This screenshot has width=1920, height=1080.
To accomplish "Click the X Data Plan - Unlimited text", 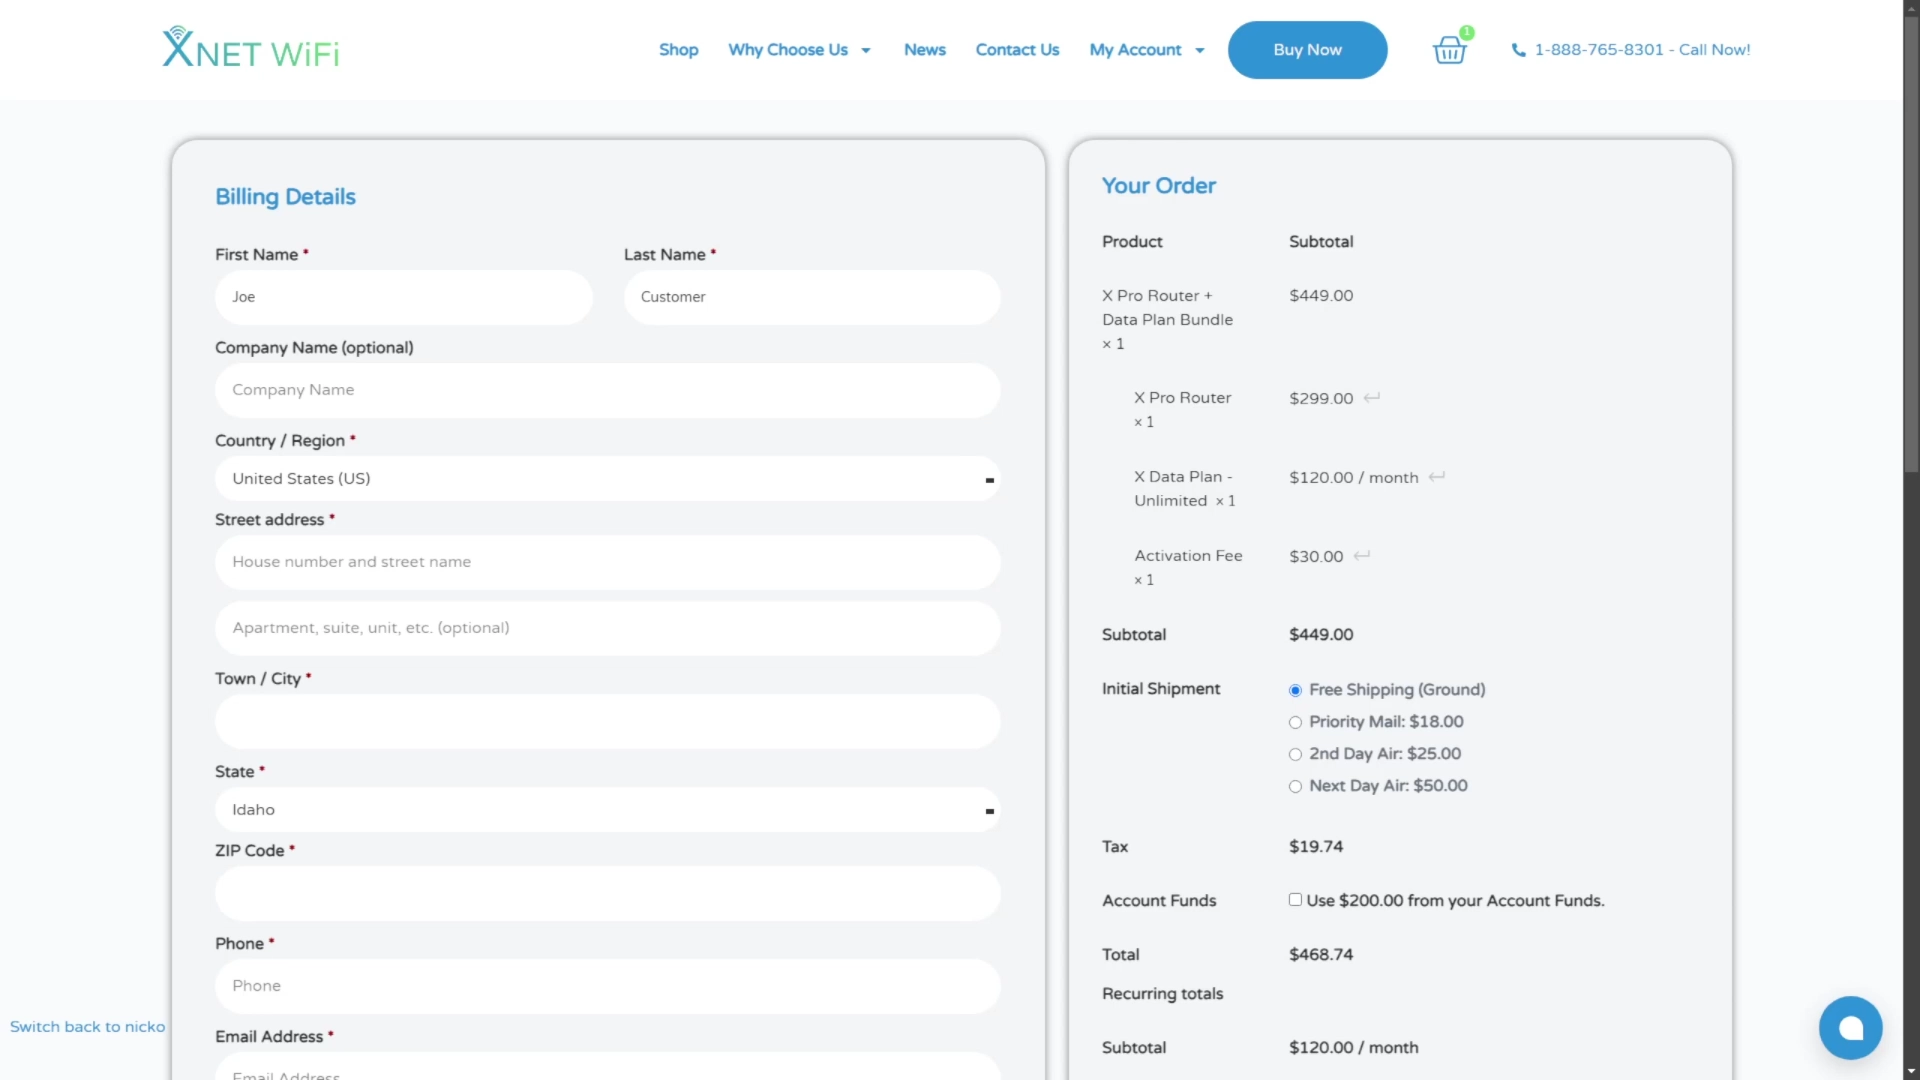I will click(1183, 489).
